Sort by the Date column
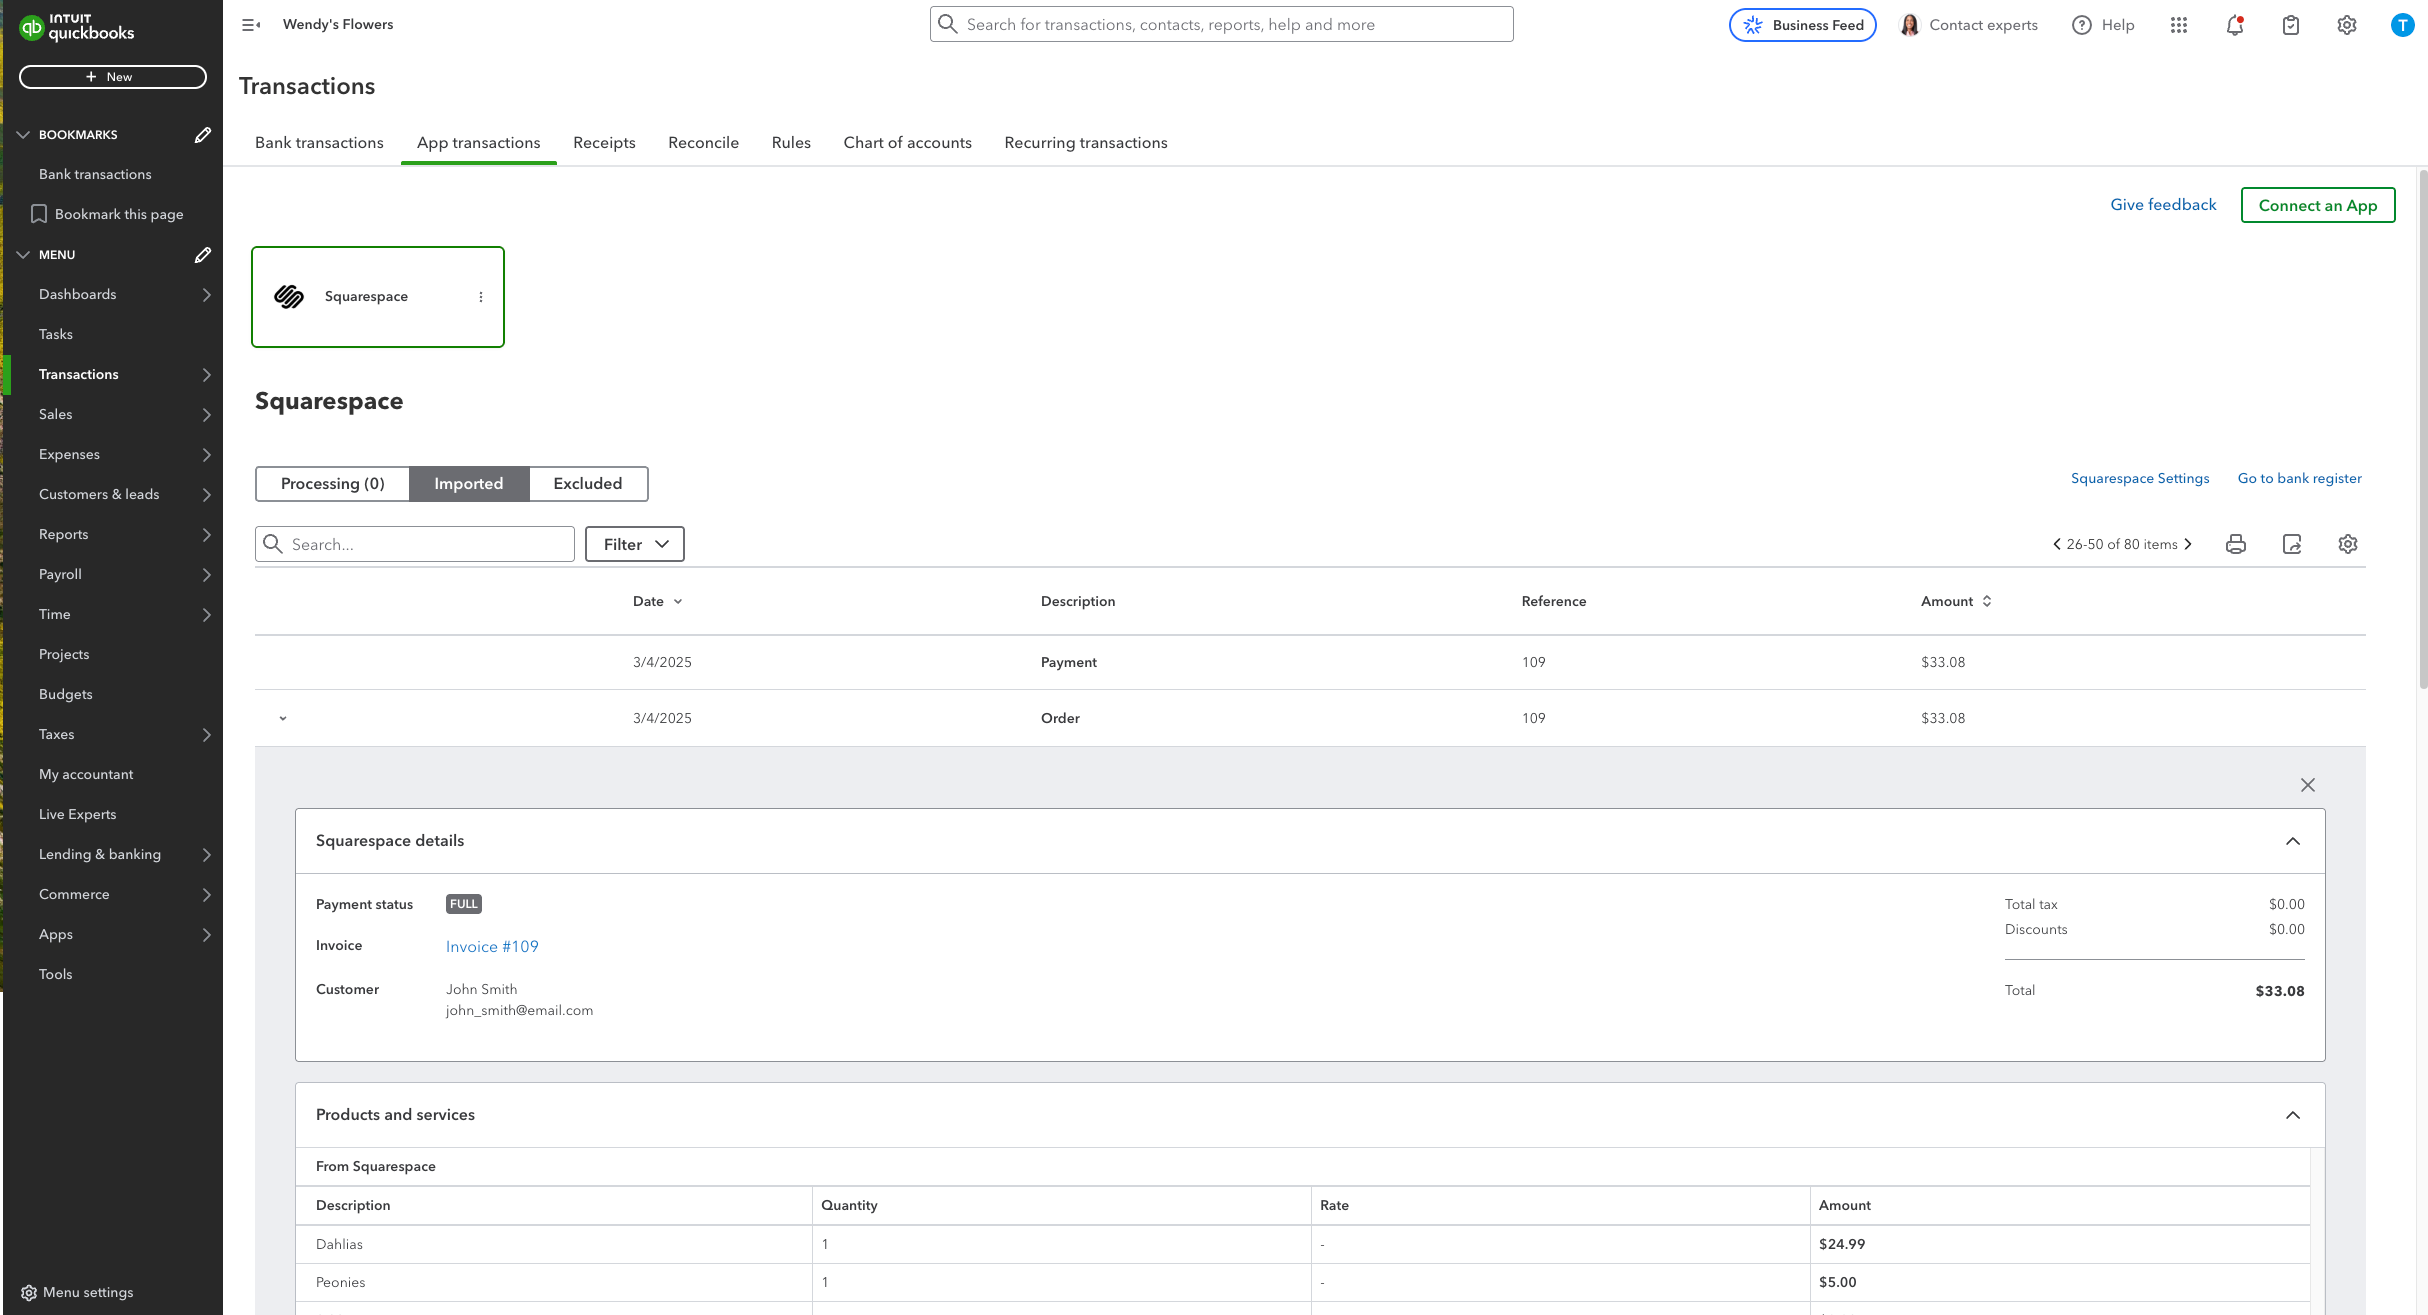 (657, 601)
